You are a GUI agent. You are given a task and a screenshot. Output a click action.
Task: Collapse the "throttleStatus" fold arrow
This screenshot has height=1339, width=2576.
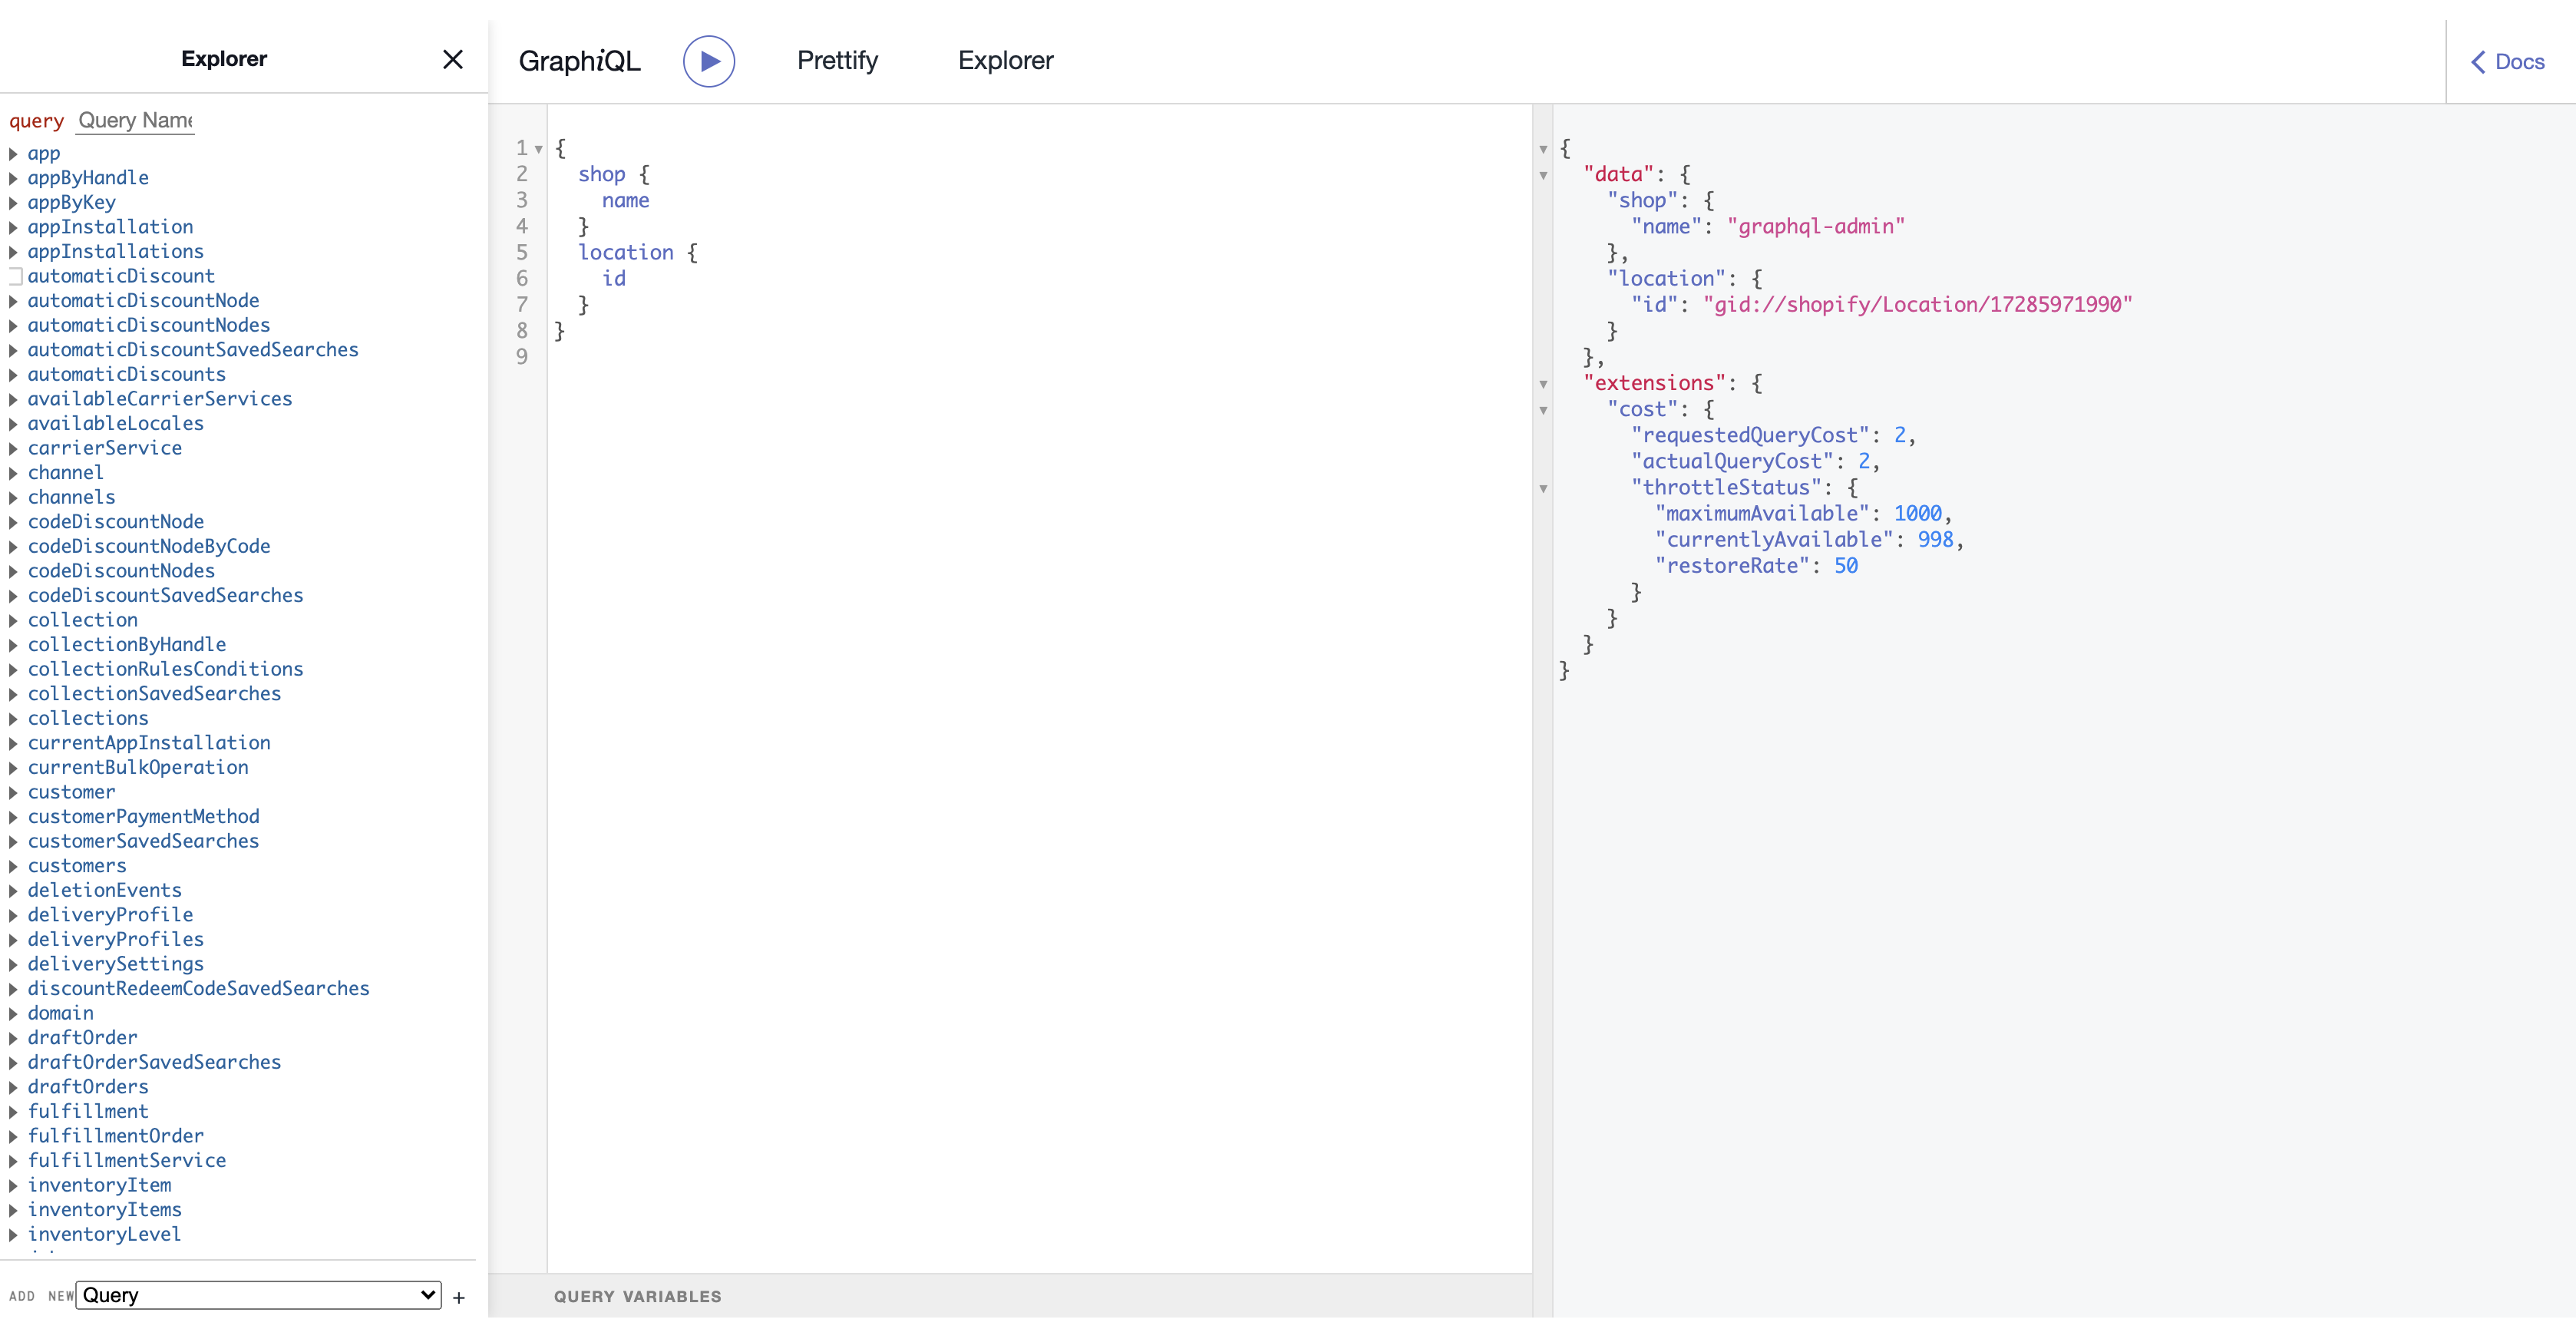pos(1543,488)
